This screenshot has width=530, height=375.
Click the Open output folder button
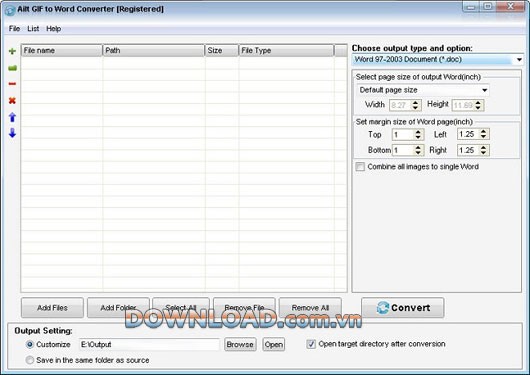(x=274, y=345)
